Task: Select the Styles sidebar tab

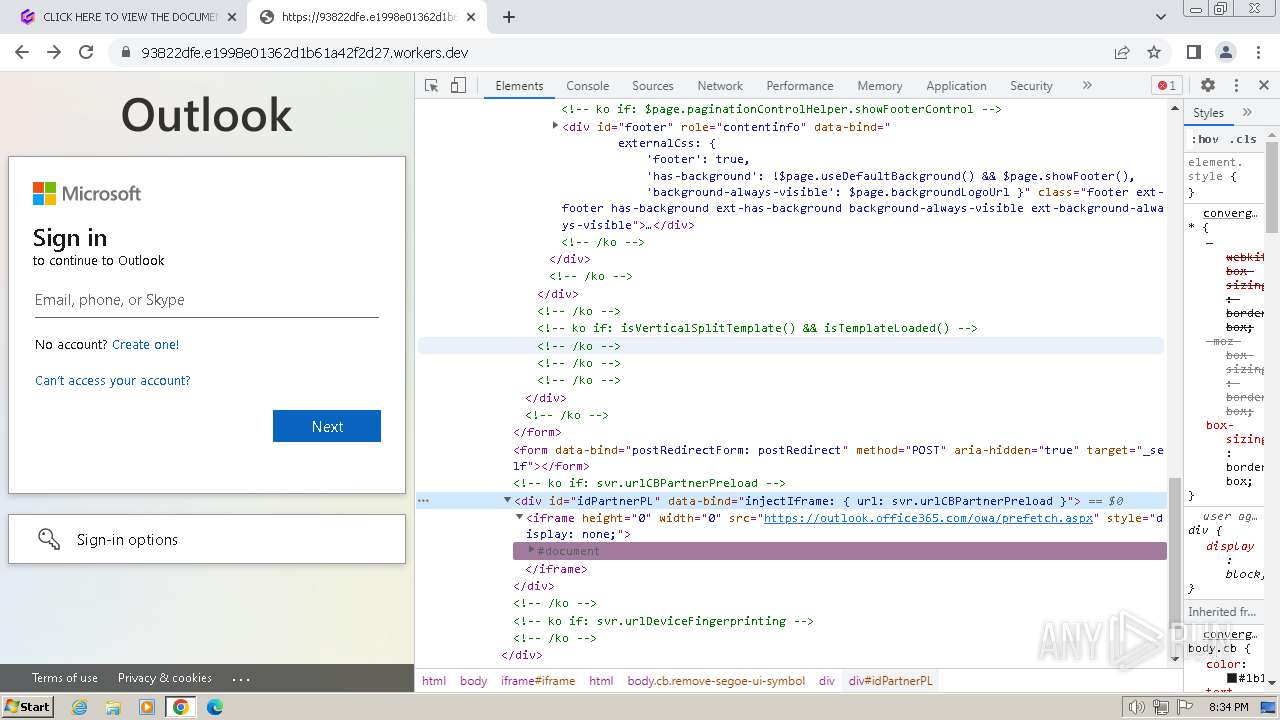Action: [x=1208, y=112]
